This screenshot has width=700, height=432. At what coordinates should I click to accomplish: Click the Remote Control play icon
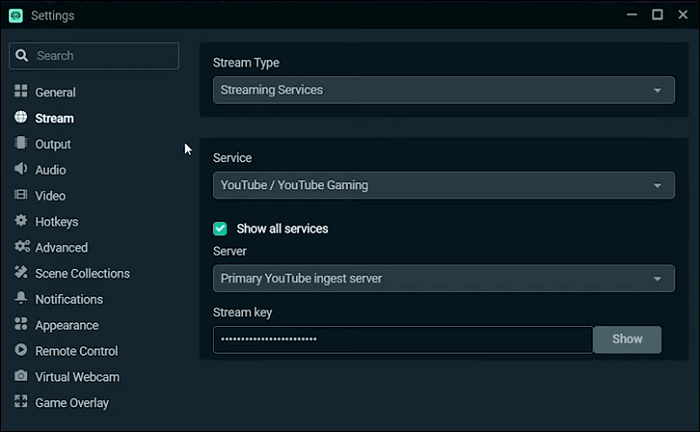click(x=21, y=351)
